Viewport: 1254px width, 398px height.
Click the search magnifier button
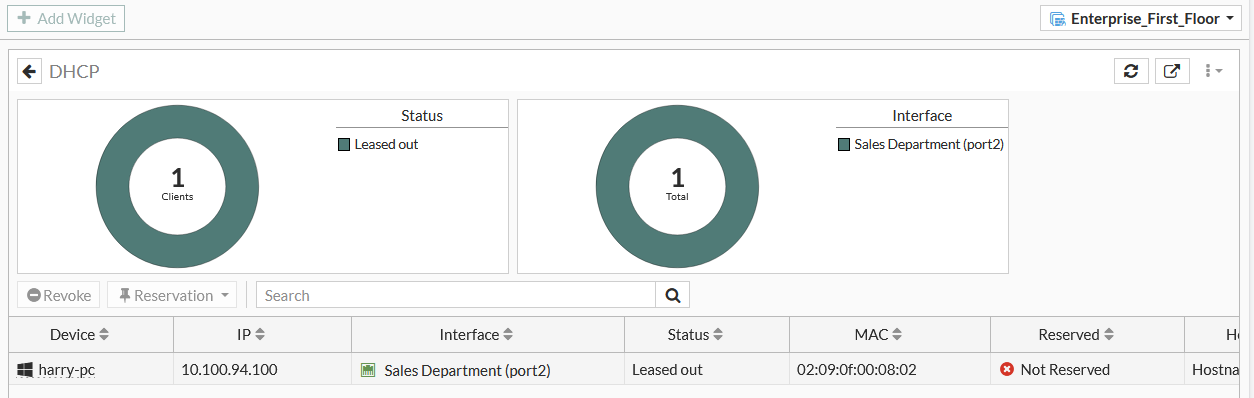tap(672, 295)
